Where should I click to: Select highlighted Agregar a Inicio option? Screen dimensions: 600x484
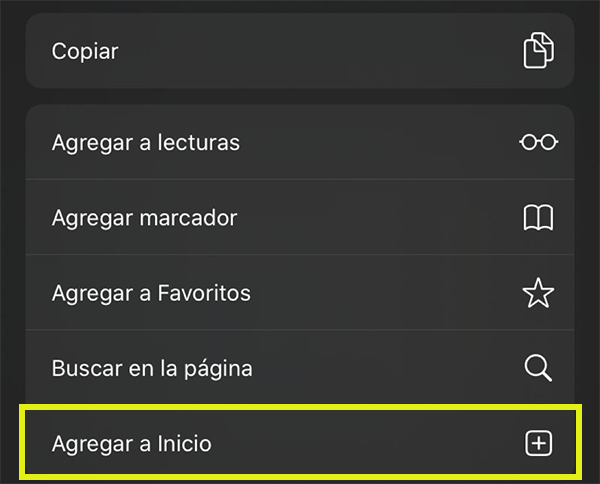point(301,442)
